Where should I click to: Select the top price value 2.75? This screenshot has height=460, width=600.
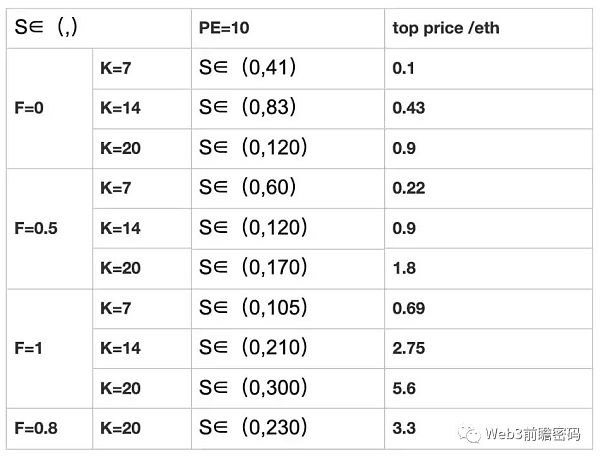409,348
